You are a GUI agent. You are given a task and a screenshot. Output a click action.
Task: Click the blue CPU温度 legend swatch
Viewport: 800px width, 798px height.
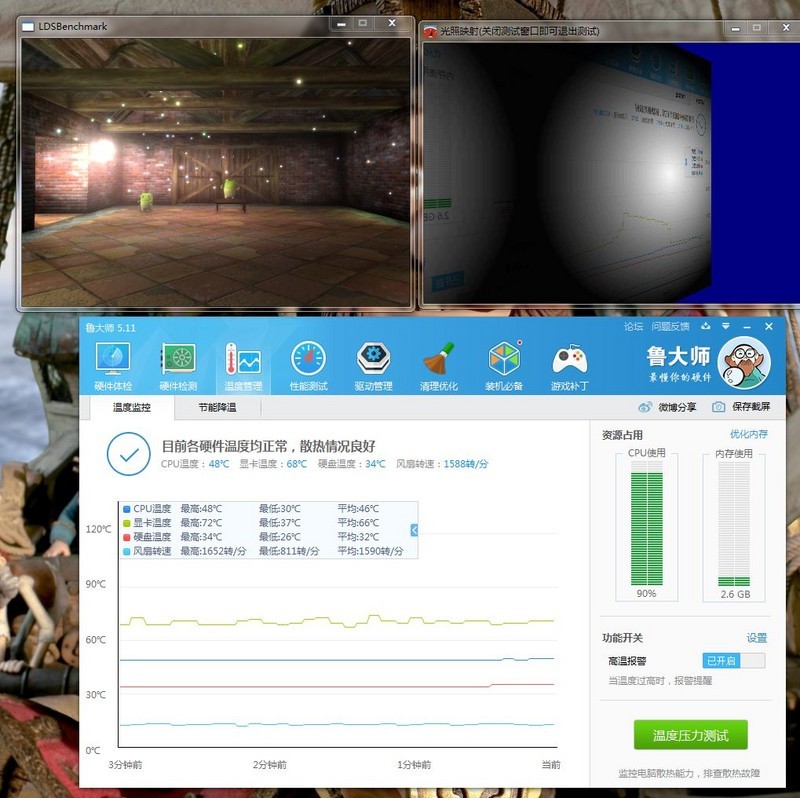point(127,509)
